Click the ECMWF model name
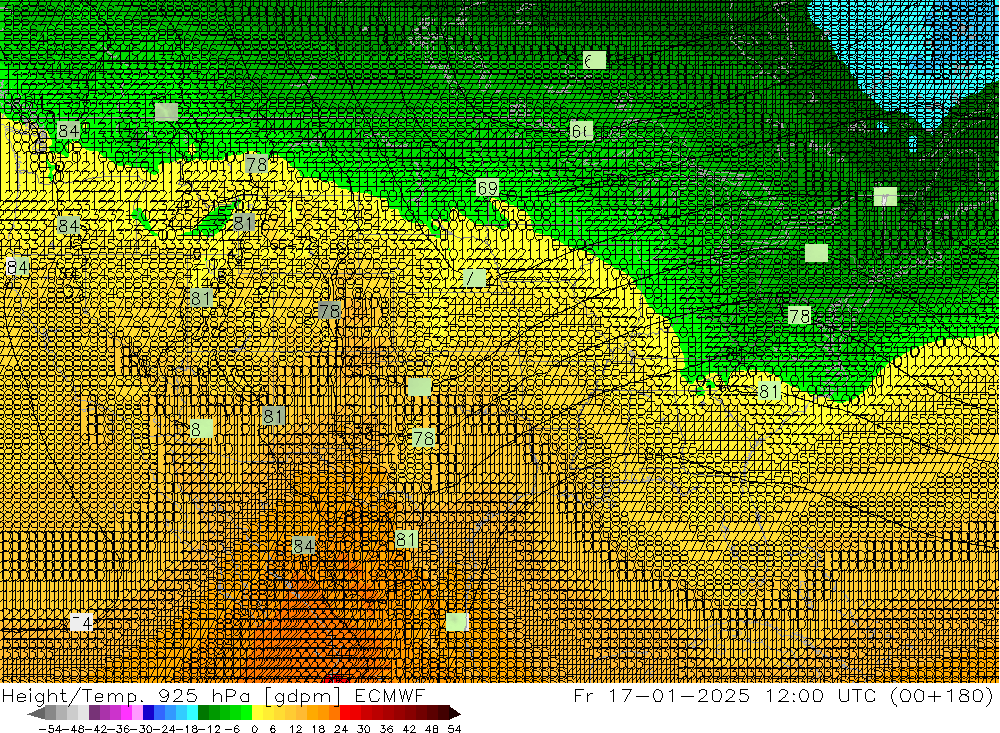 [x=389, y=695]
